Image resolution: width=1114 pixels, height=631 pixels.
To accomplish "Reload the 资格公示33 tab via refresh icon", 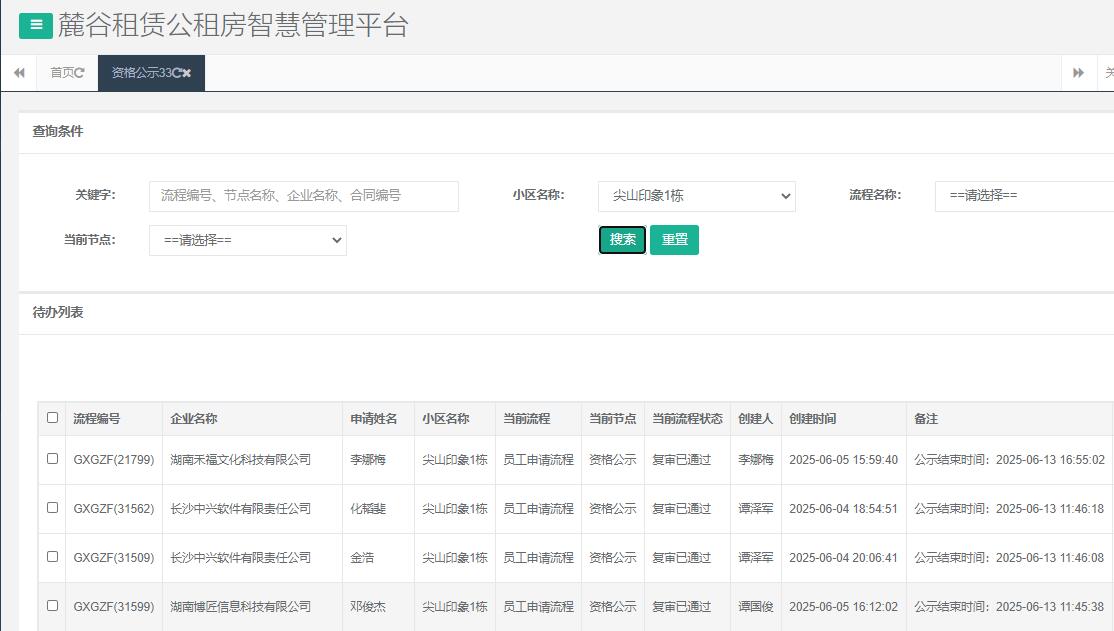I will (x=176, y=73).
